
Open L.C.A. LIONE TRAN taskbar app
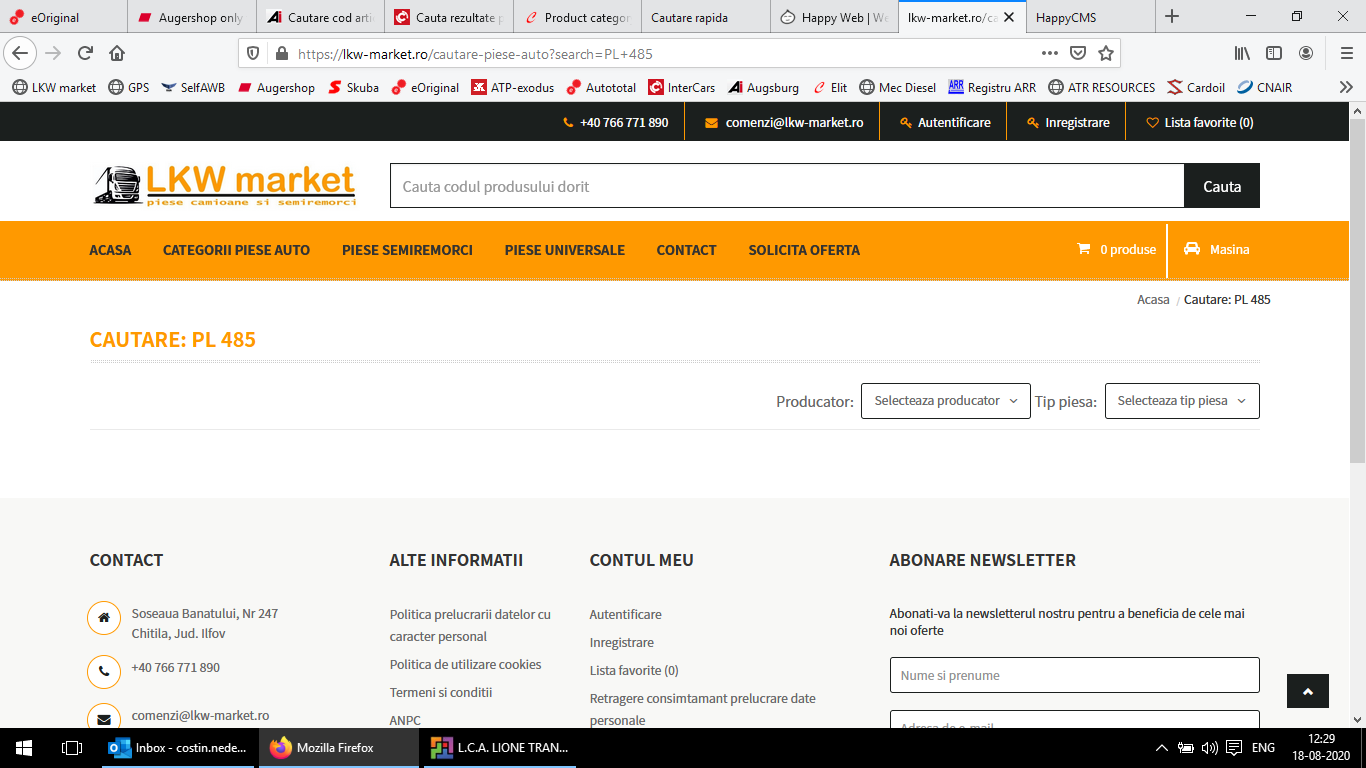(500, 748)
